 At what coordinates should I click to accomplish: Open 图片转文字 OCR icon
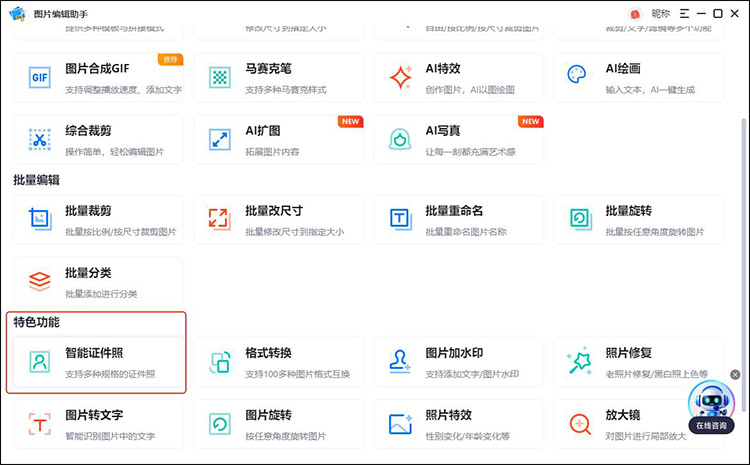40,424
